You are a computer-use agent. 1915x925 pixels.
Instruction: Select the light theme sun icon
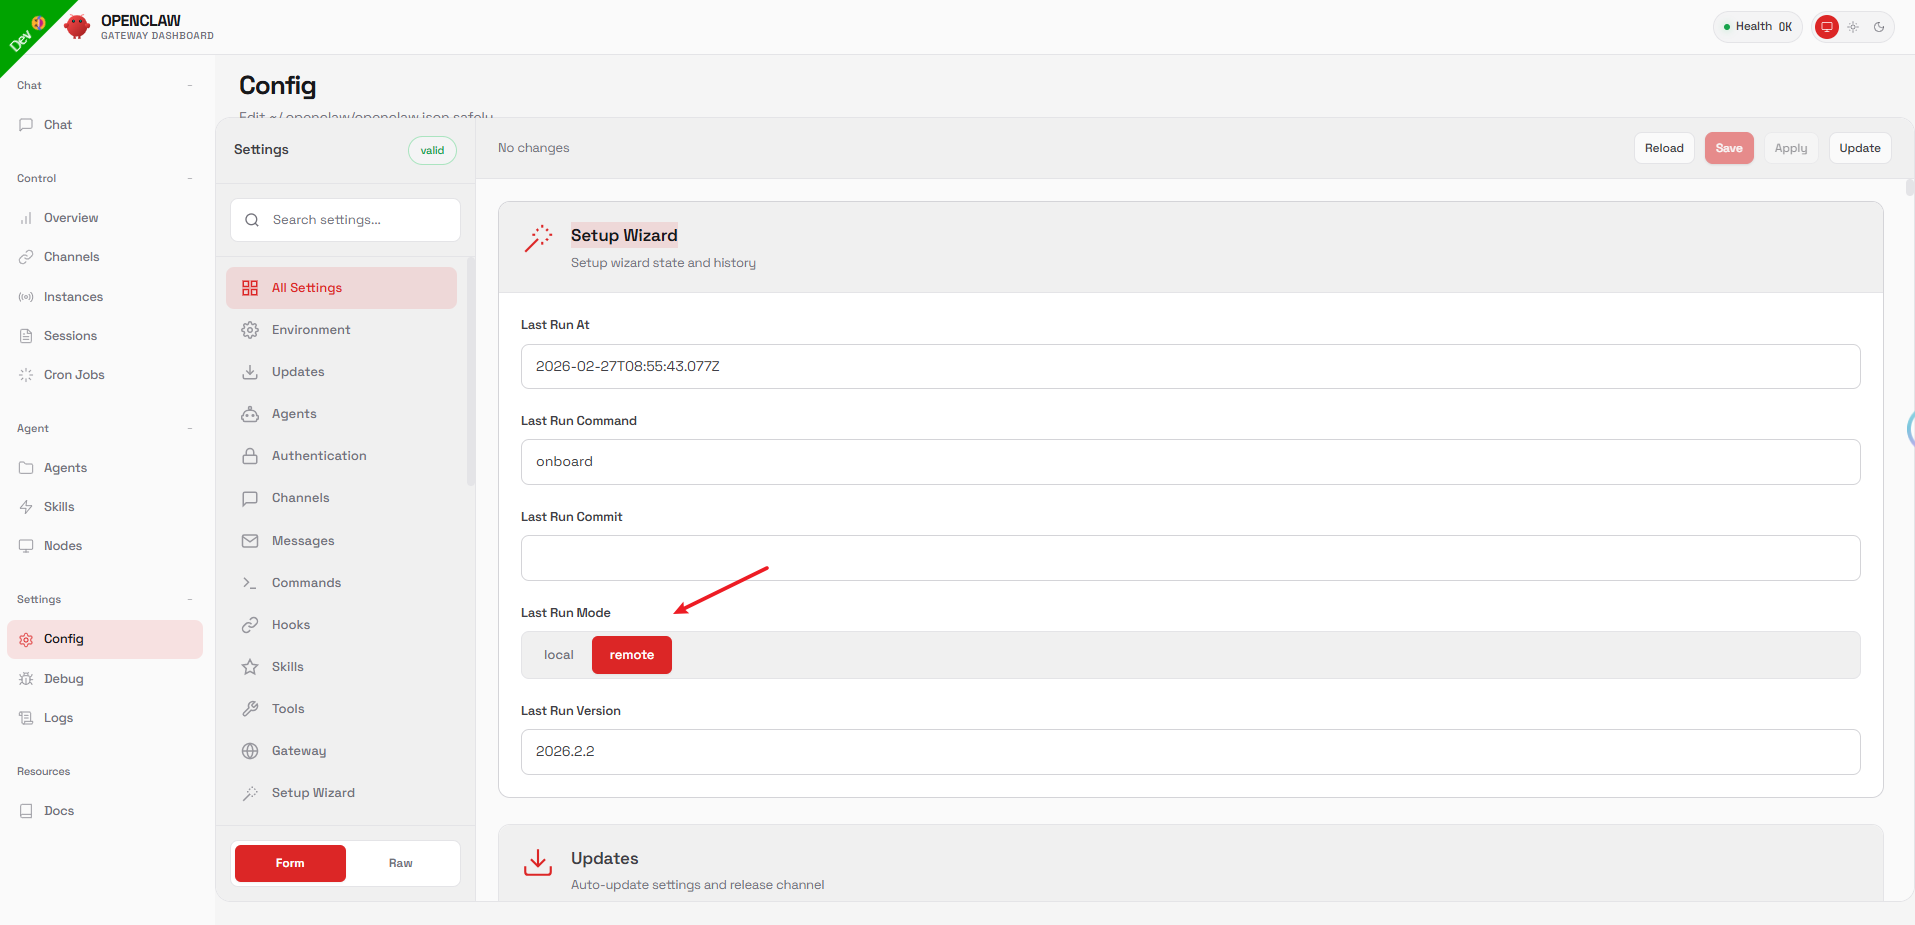point(1853,27)
